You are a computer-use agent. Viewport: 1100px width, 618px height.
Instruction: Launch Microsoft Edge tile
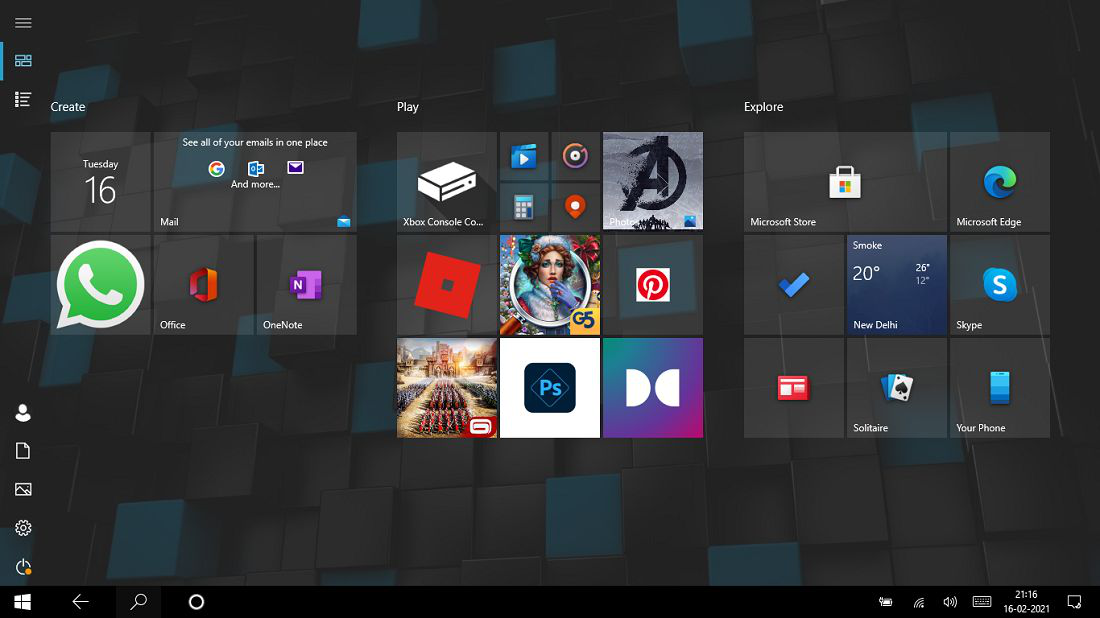click(x=1000, y=182)
